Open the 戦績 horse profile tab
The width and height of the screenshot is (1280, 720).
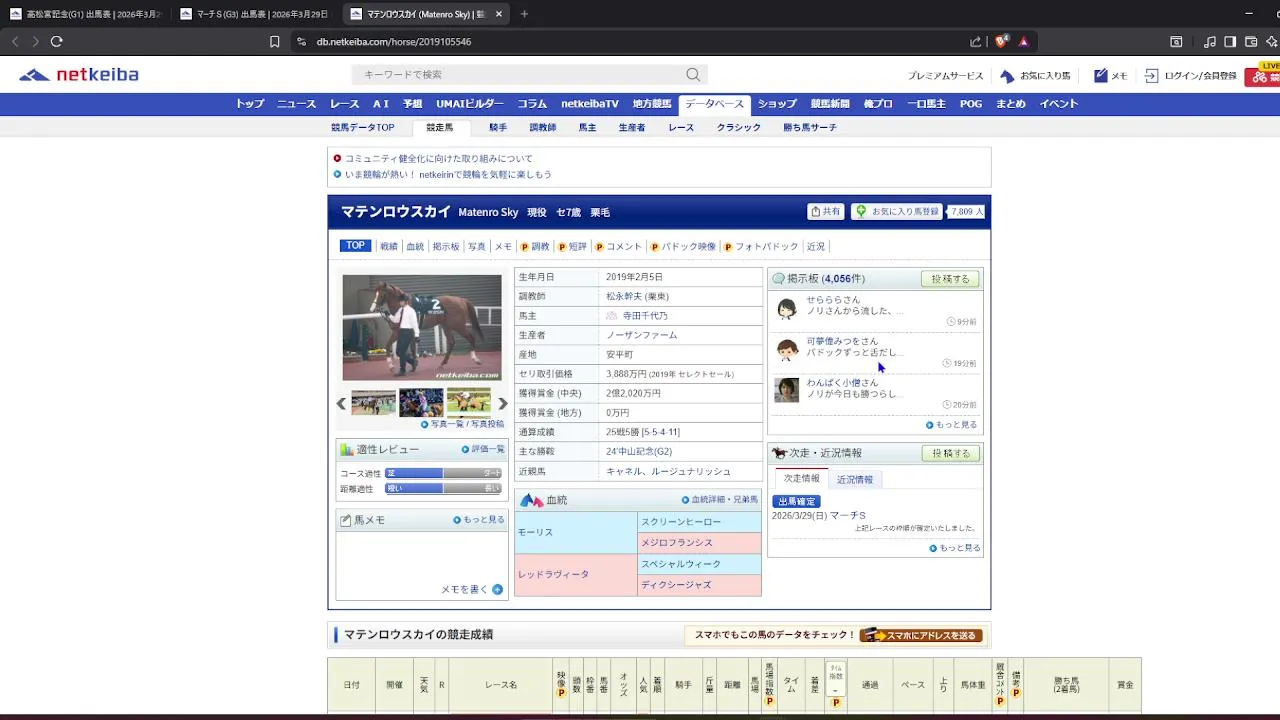point(389,247)
